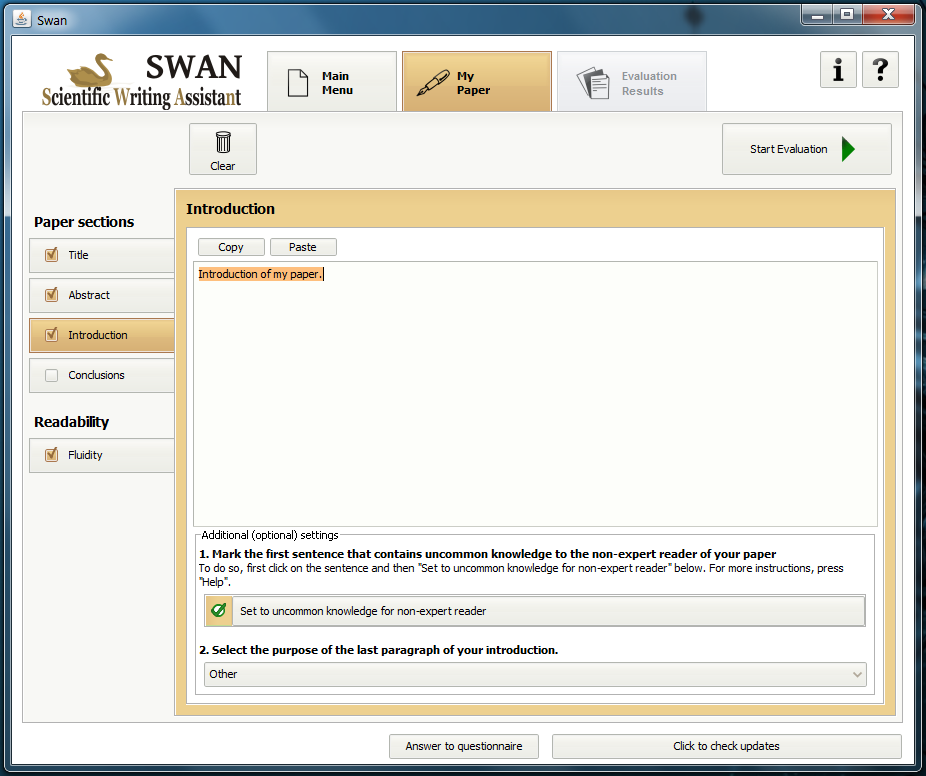This screenshot has height=776, width=926.
Task: Enable the Conclusions section checkbox
Action: (51, 375)
